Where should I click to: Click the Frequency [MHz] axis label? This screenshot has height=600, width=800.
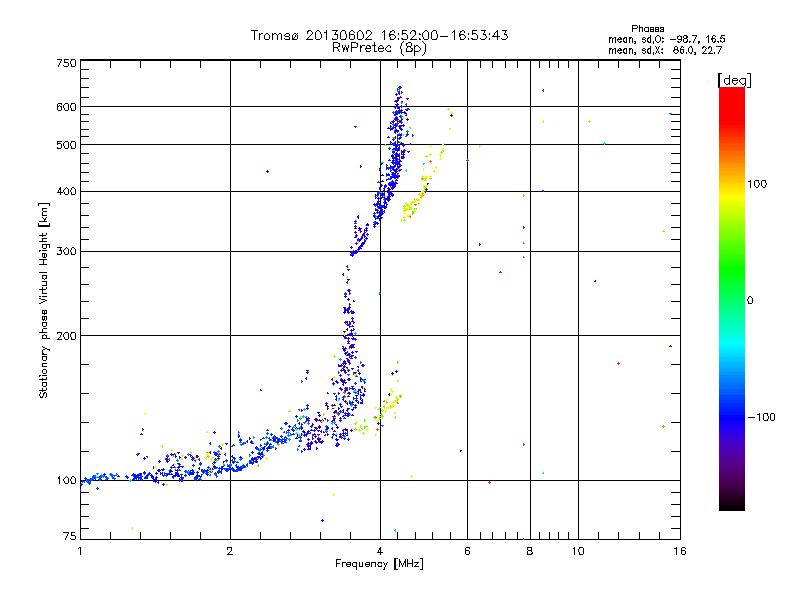379,566
